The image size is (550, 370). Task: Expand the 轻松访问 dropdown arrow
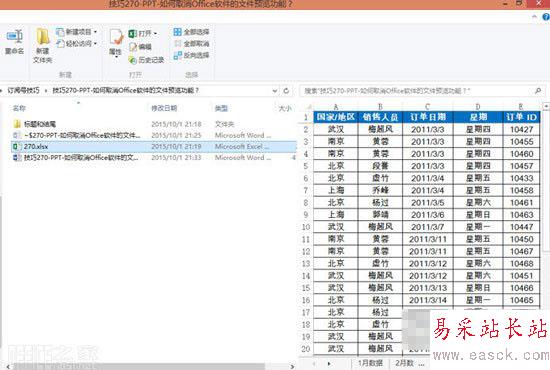[95, 43]
